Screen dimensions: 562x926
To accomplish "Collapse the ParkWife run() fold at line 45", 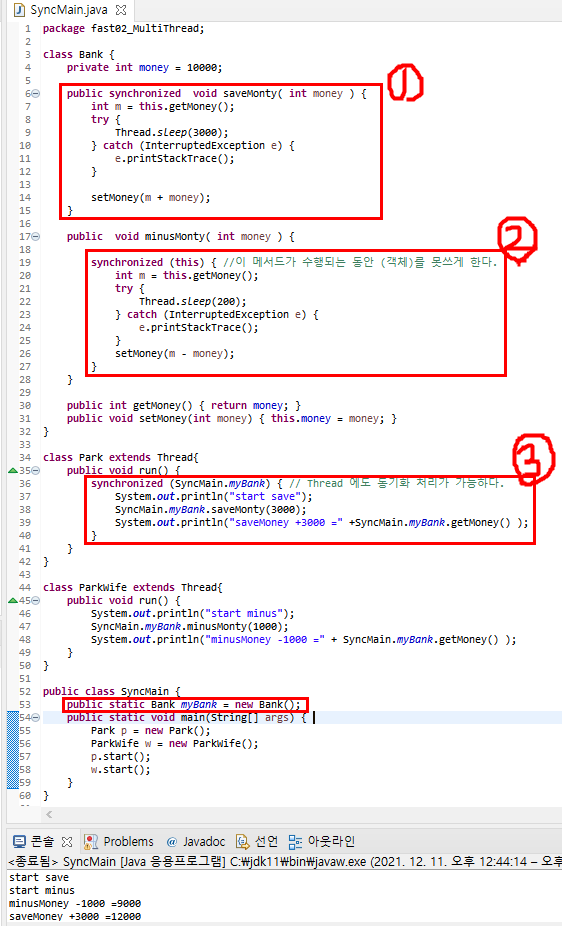I will tap(35, 601).
